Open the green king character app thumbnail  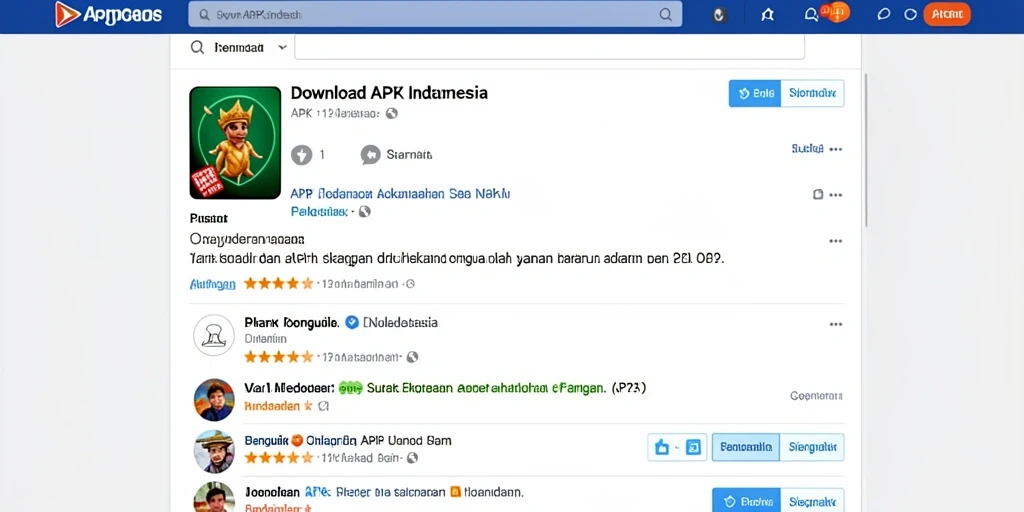pyautogui.click(x=235, y=142)
